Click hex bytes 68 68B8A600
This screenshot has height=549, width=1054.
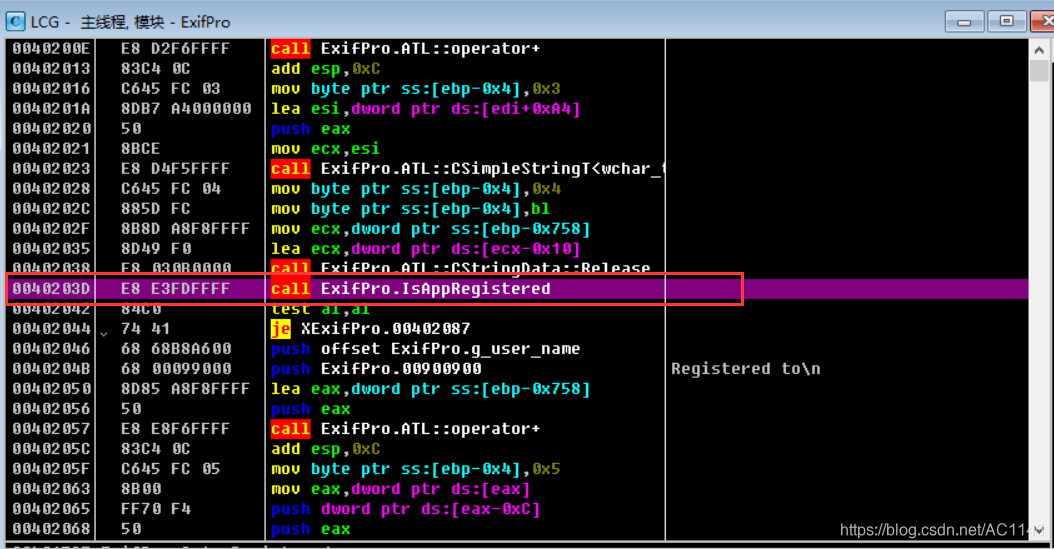pos(176,349)
